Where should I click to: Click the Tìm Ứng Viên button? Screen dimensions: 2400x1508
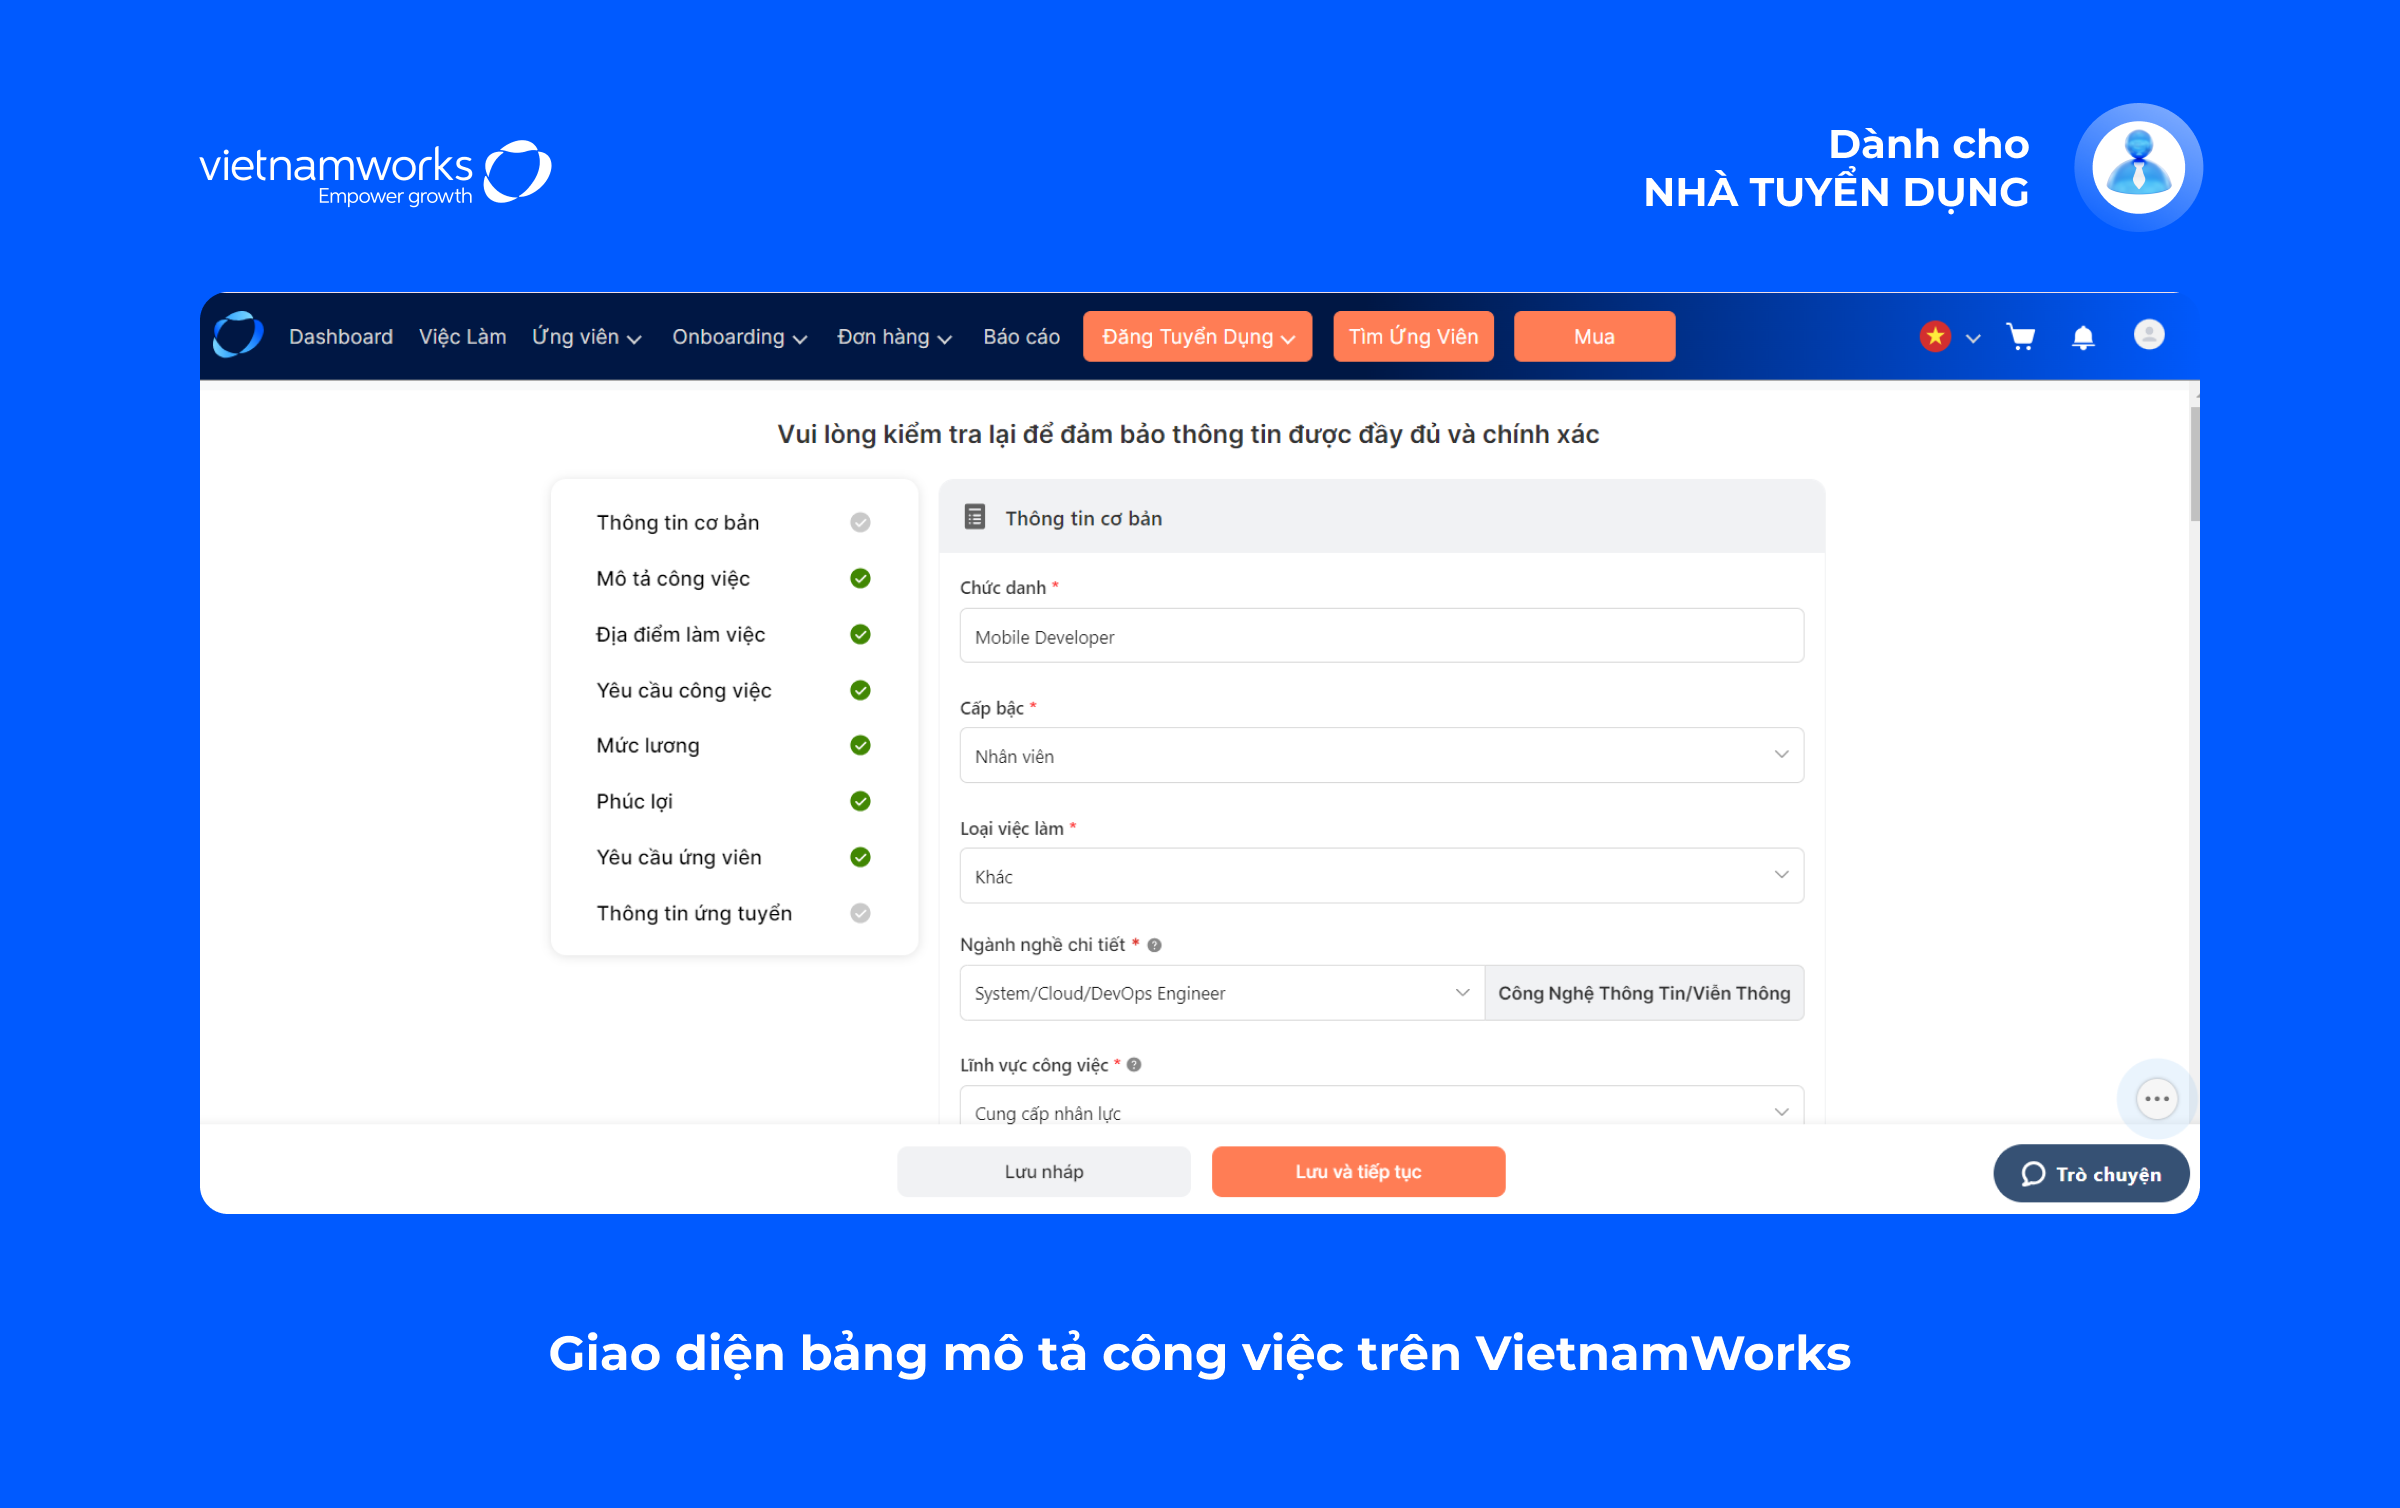tap(1415, 335)
